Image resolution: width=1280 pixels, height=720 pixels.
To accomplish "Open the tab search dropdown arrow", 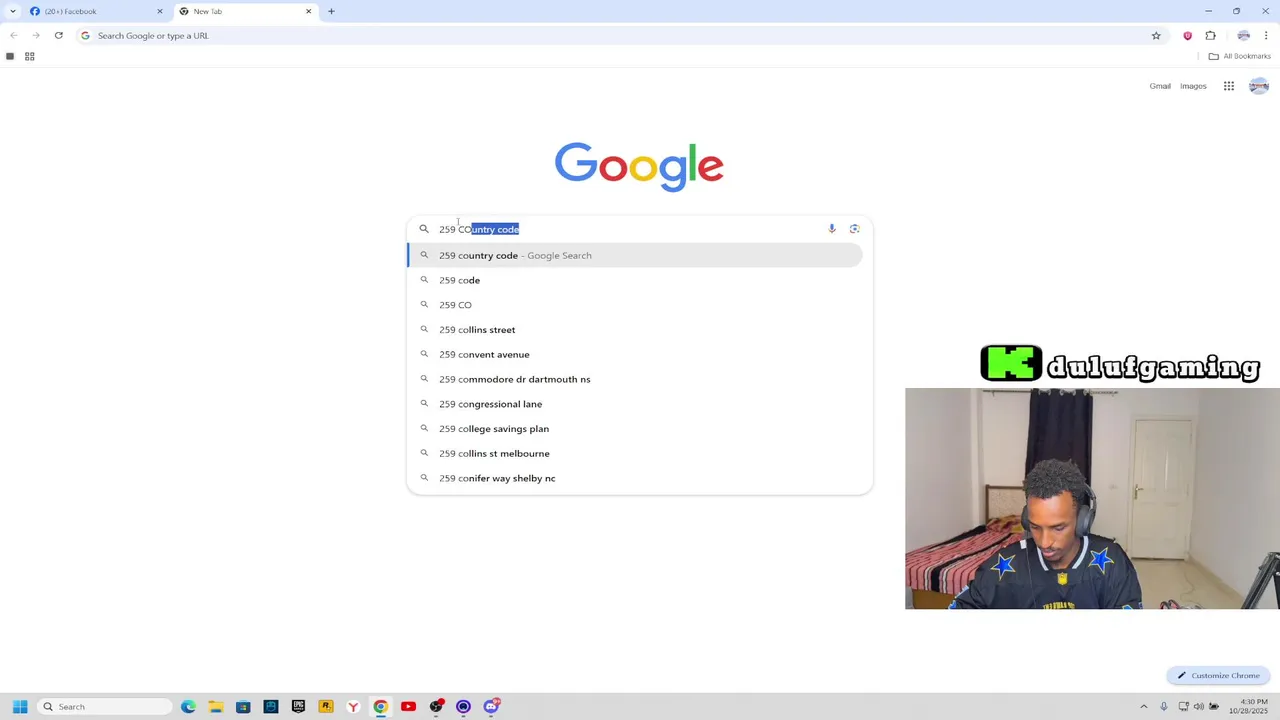I will pos(12,11).
